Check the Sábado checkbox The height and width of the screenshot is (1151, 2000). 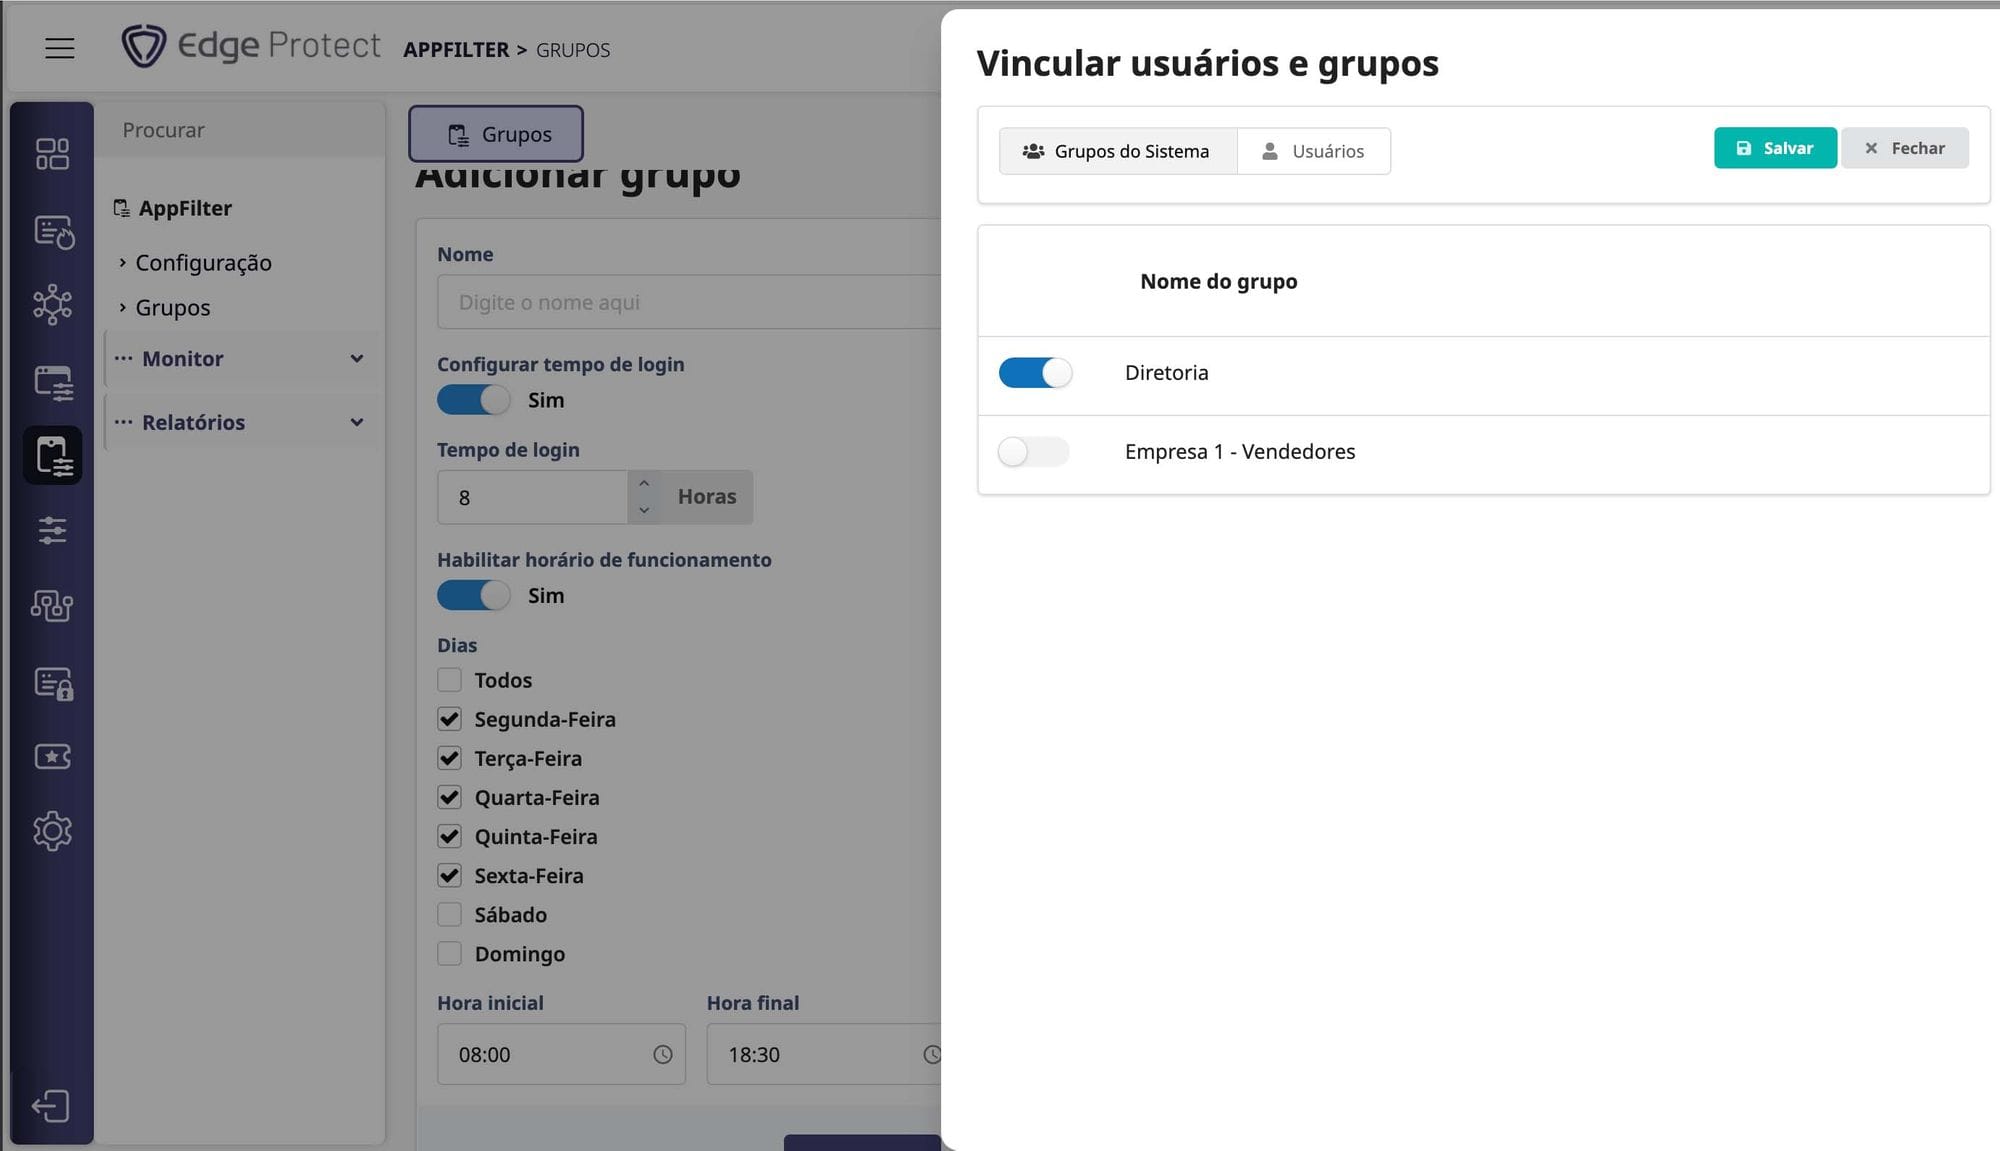pyautogui.click(x=449, y=915)
